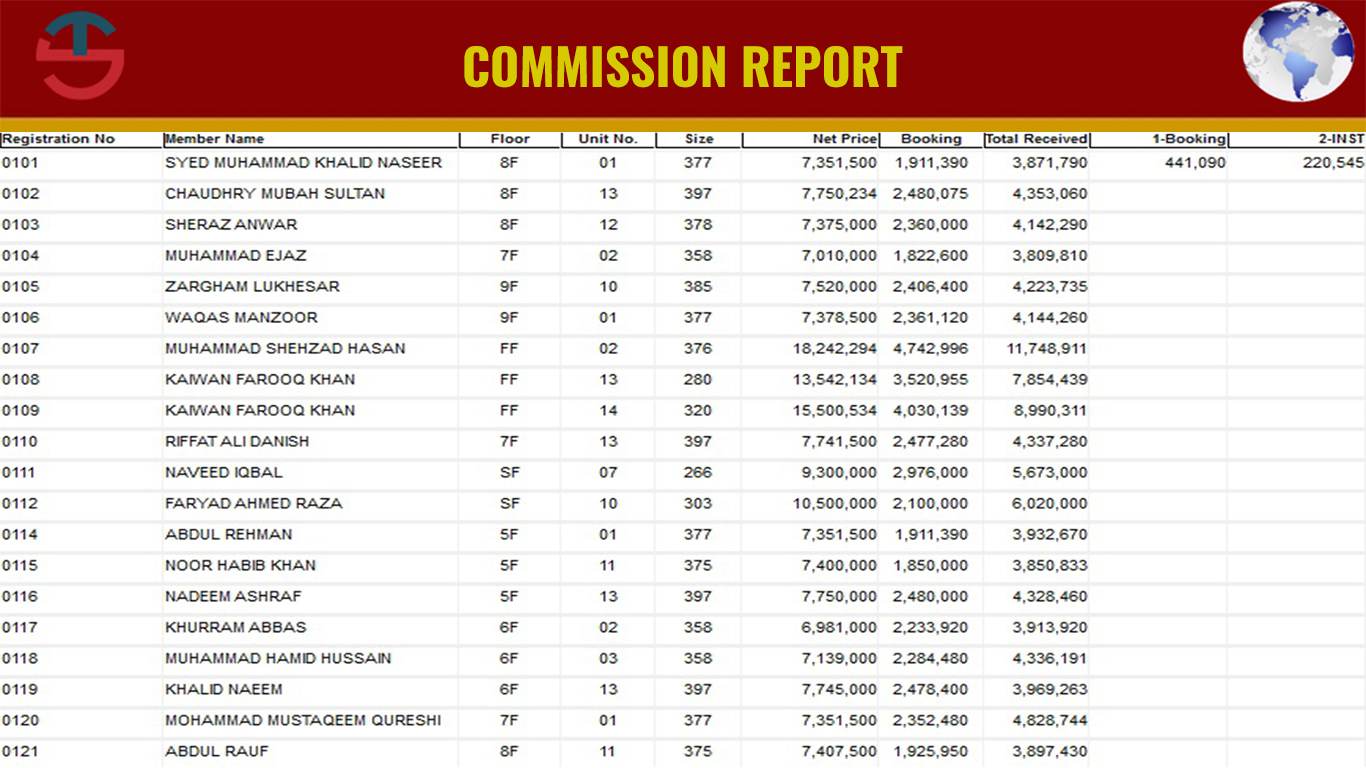Screen dimensions: 1366x768
Task: Select KHALID NAEEM name cell
Action: [x=224, y=689]
